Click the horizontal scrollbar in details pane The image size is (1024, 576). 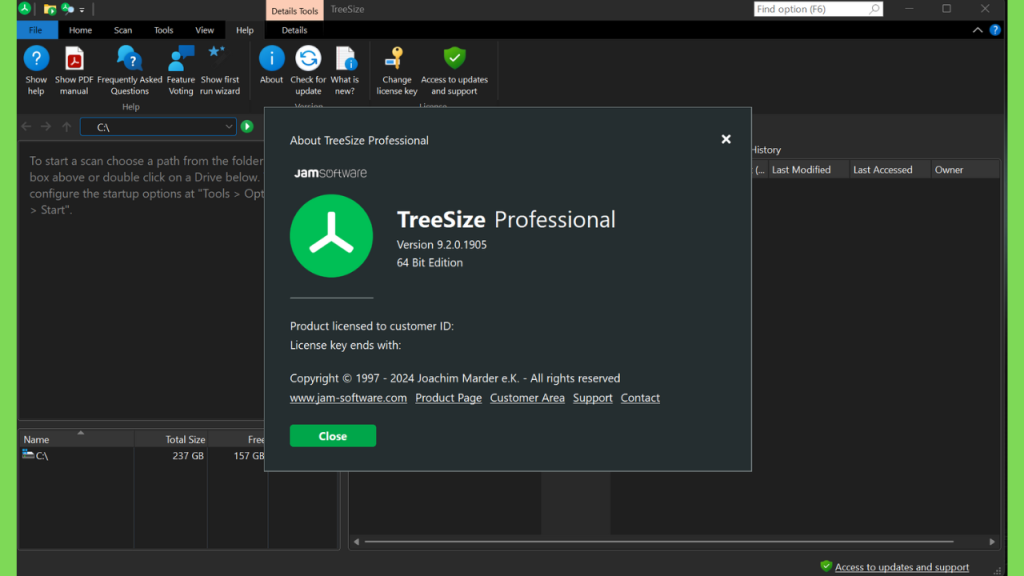coord(659,541)
